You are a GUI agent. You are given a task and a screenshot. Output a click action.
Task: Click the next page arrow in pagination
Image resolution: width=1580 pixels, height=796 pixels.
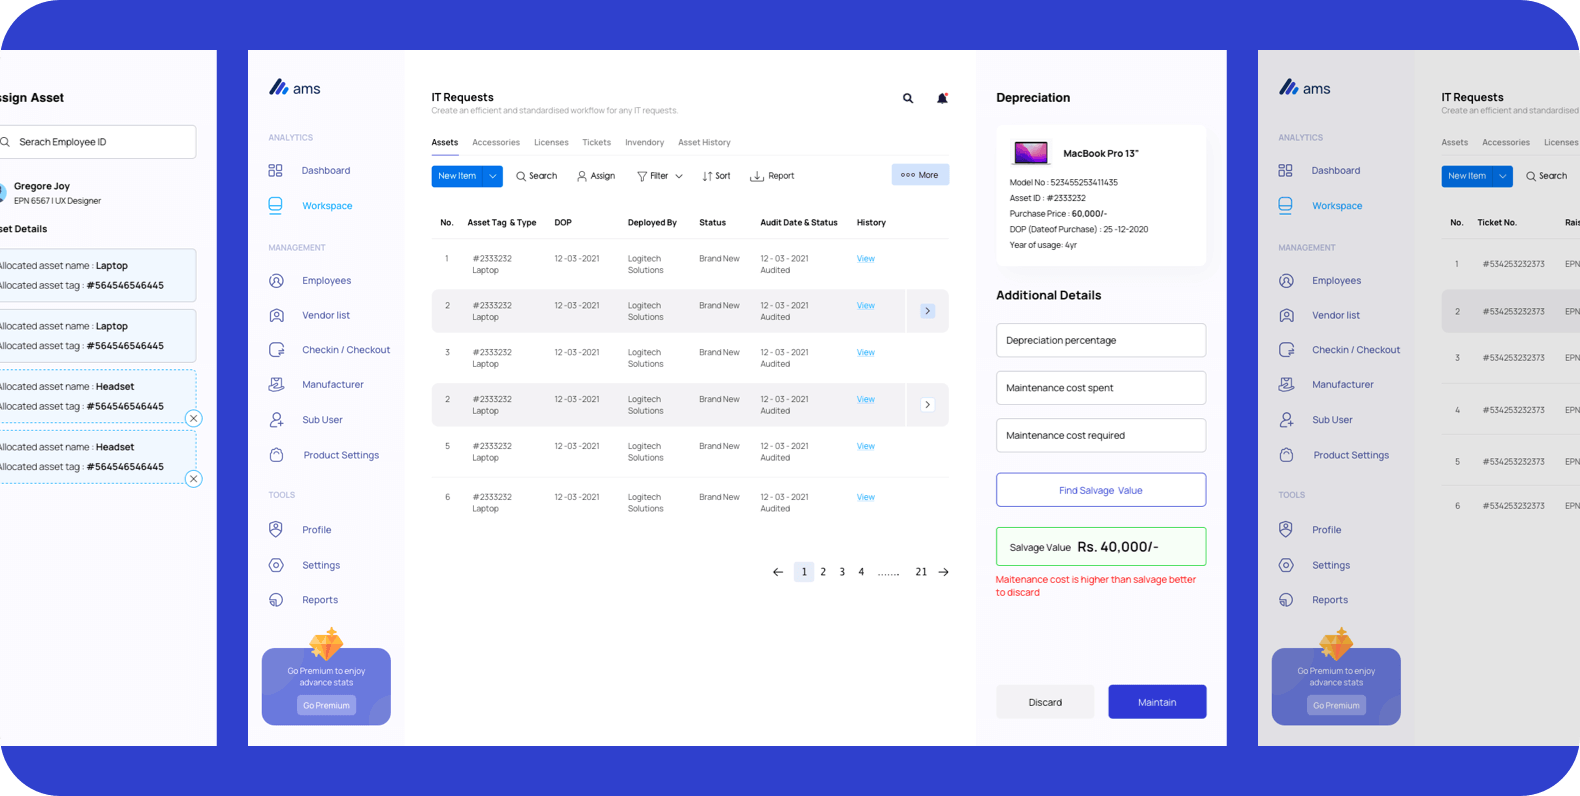[x=943, y=572]
